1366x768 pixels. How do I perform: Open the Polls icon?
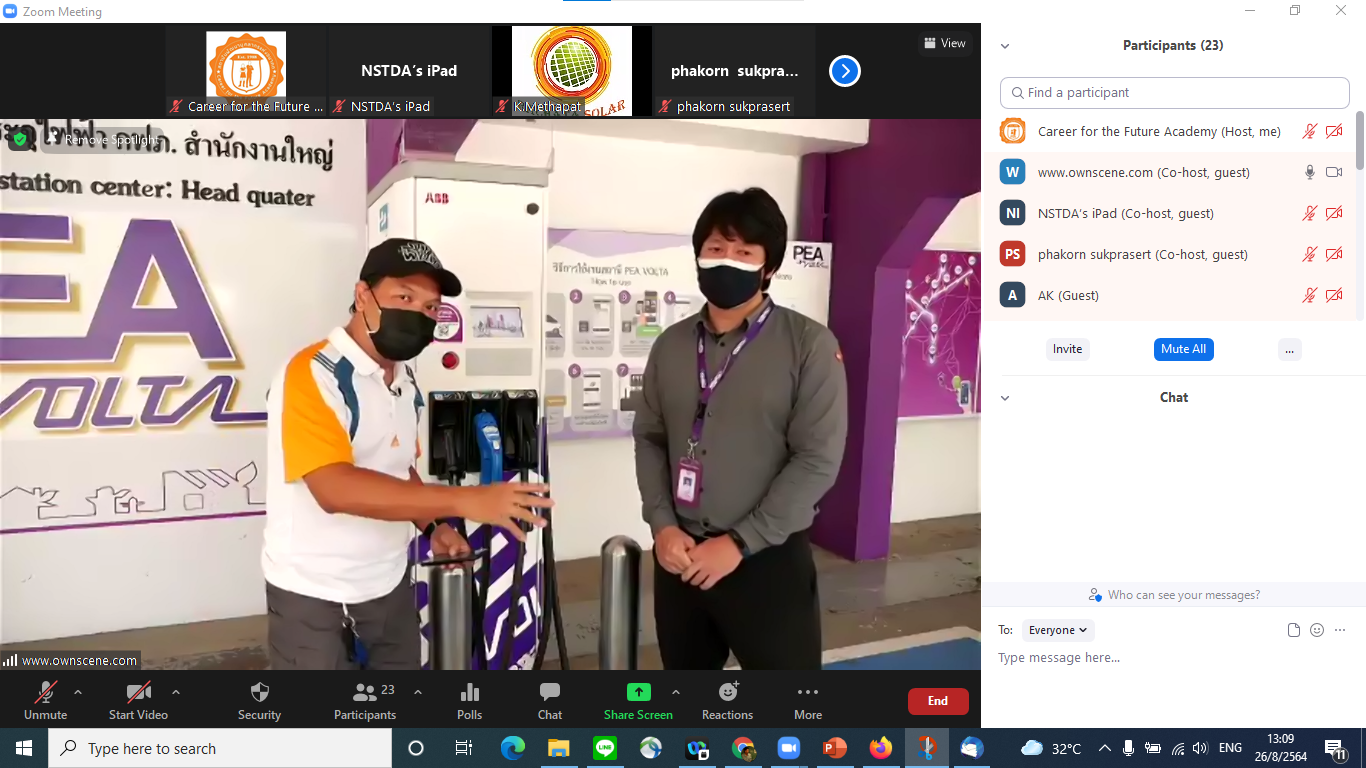point(469,693)
